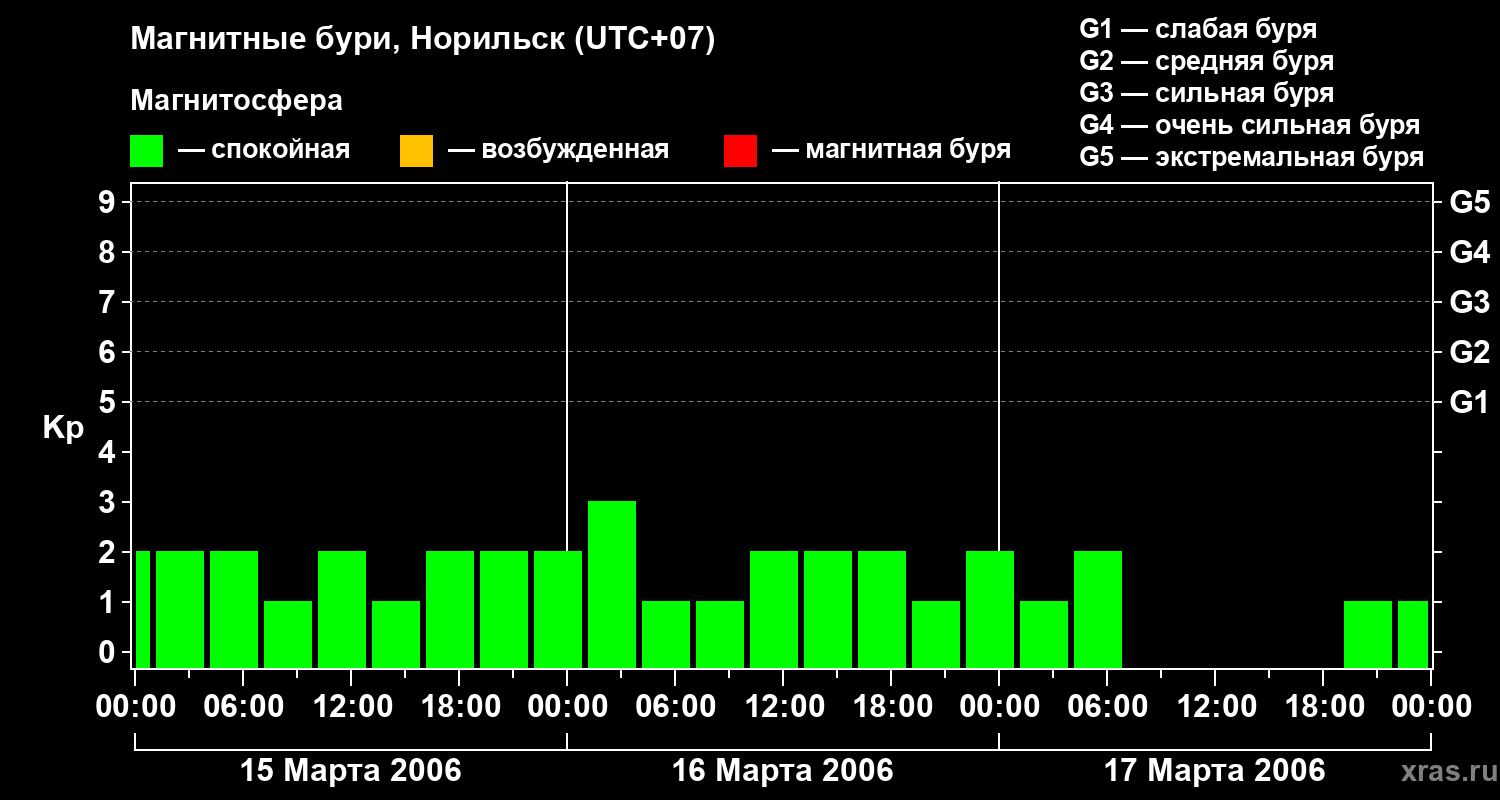Viewport: 1500px width, 800px height.
Task: Click 'G2 — средняя буря' legend line
Action: point(1207,61)
